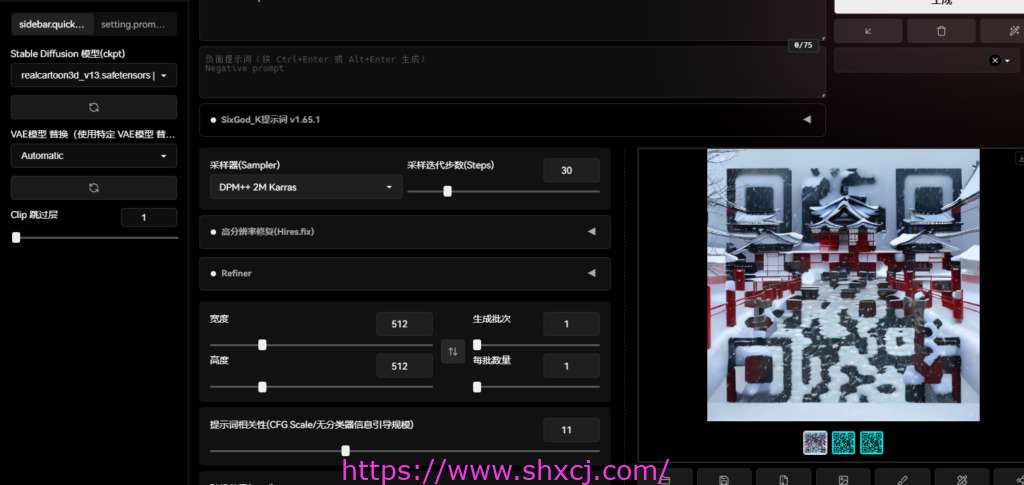
Task: Adjust the CFG Scale slider
Action: point(404,450)
